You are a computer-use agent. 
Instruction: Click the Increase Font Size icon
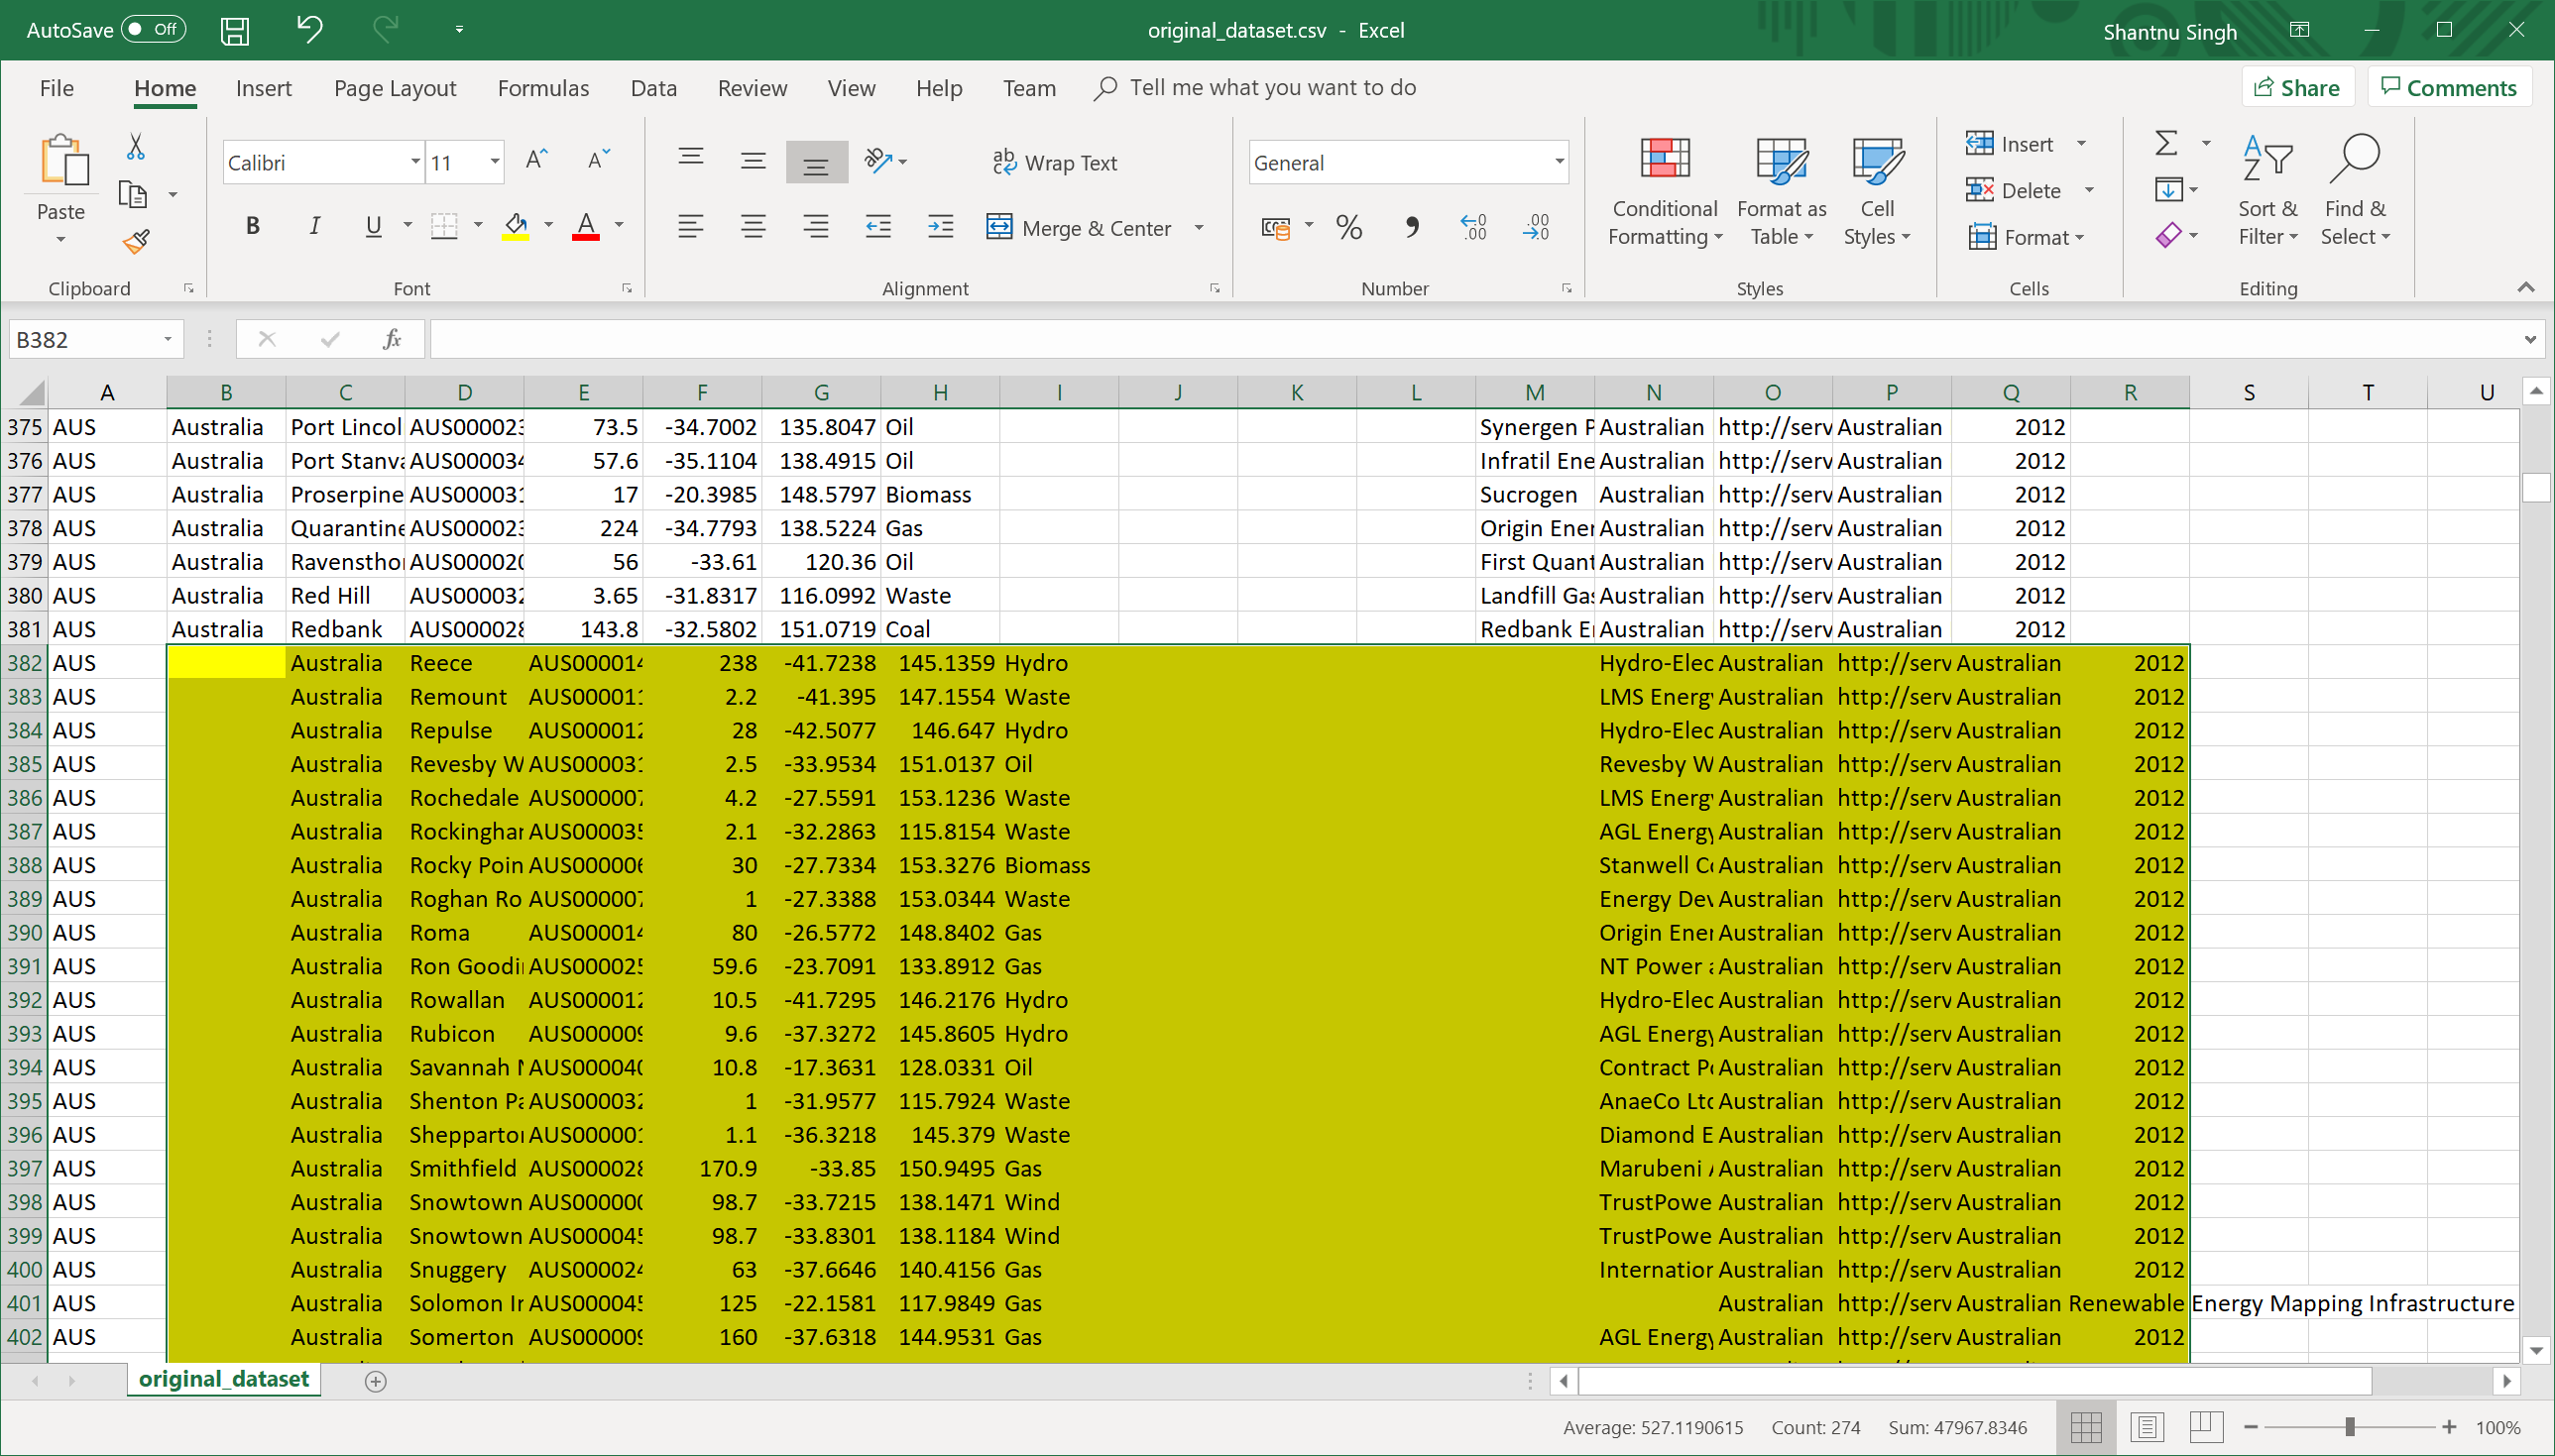click(536, 160)
